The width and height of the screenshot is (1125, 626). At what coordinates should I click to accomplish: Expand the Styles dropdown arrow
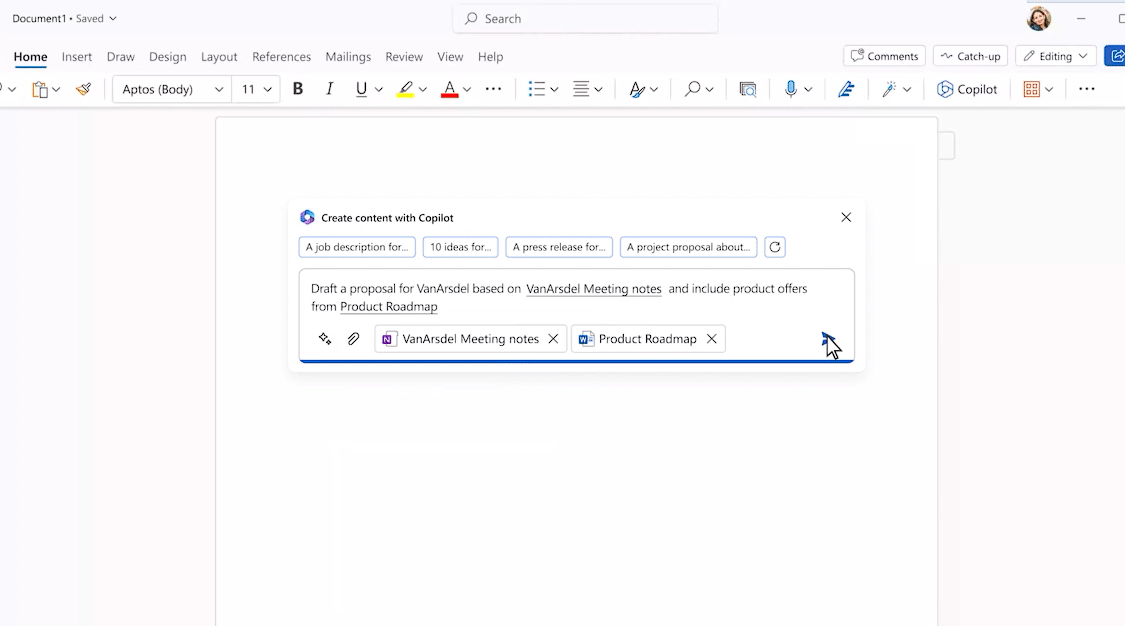pyautogui.click(x=654, y=90)
